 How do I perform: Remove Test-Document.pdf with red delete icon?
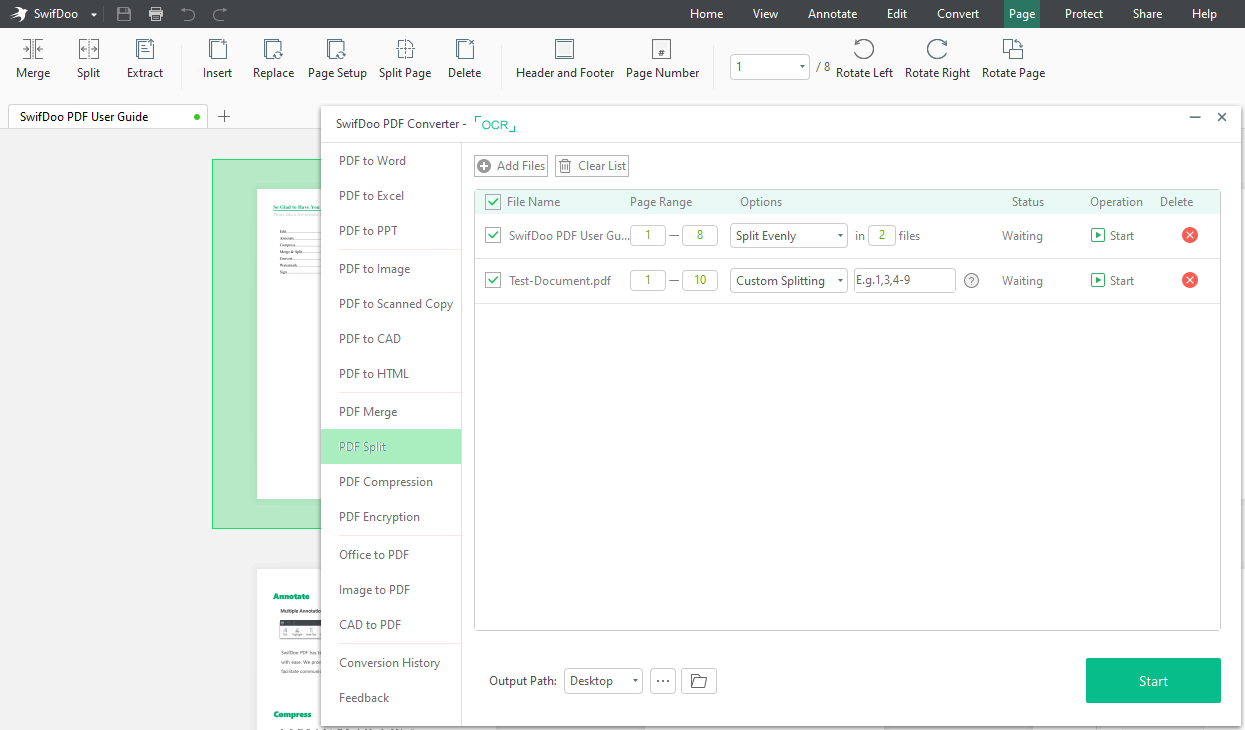(x=1190, y=280)
